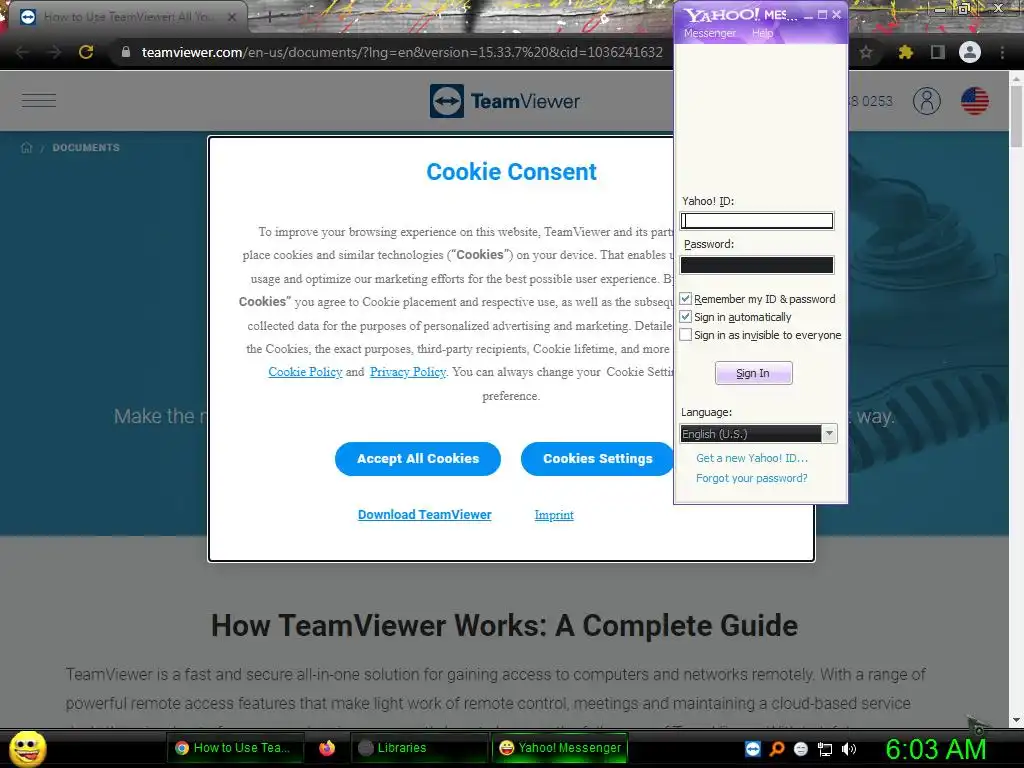Launch Firefox from the taskbar
Screen dimensions: 1024x768
coord(327,748)
